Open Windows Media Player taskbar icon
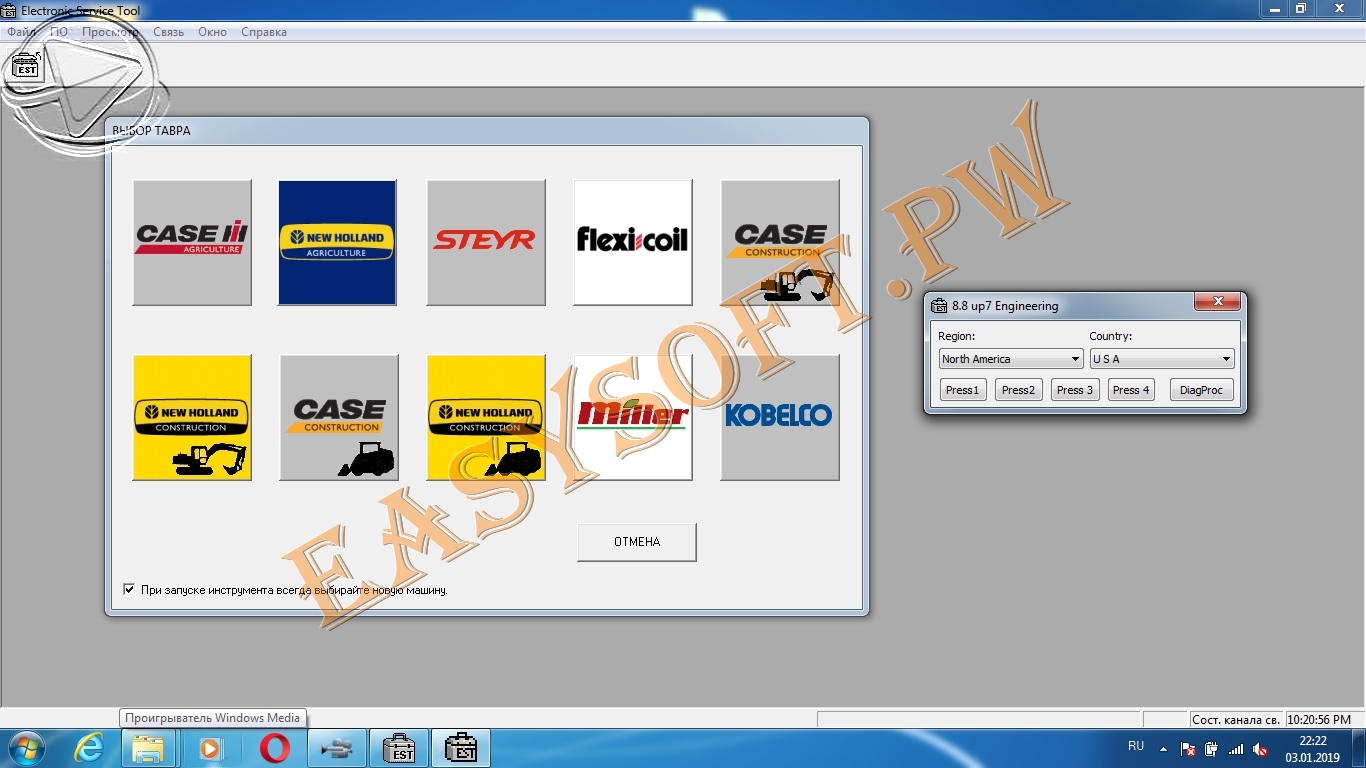Viewport: 1366px width, 768px height. pos(211,748)
